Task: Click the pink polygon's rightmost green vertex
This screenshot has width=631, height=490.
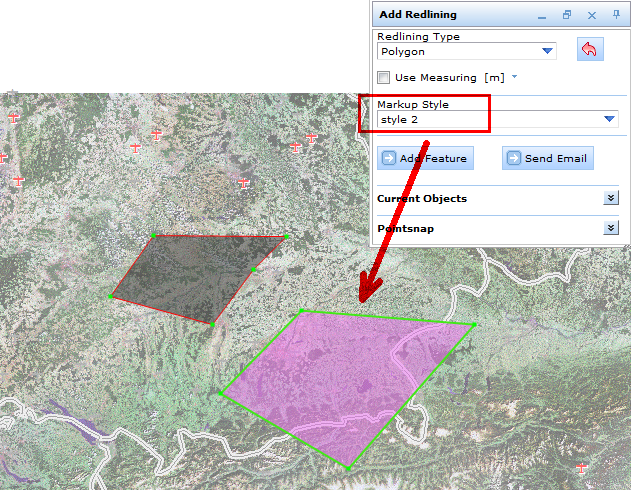Action: click(x=473, y=324)
